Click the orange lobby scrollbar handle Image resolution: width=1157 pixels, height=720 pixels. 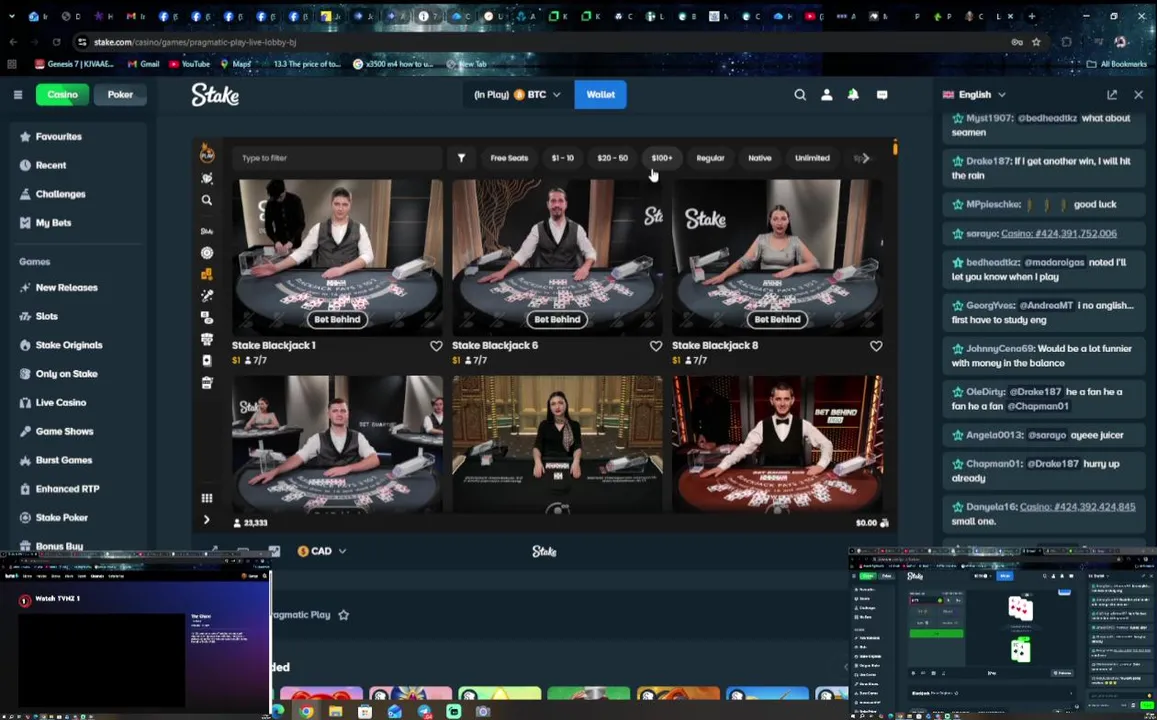[x=895, y=148]
